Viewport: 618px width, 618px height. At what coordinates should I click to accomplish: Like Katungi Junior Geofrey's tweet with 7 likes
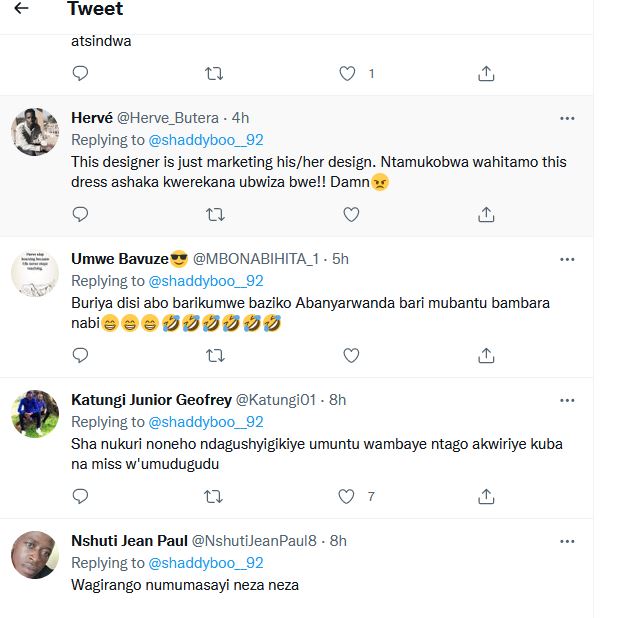pos(347,496)
